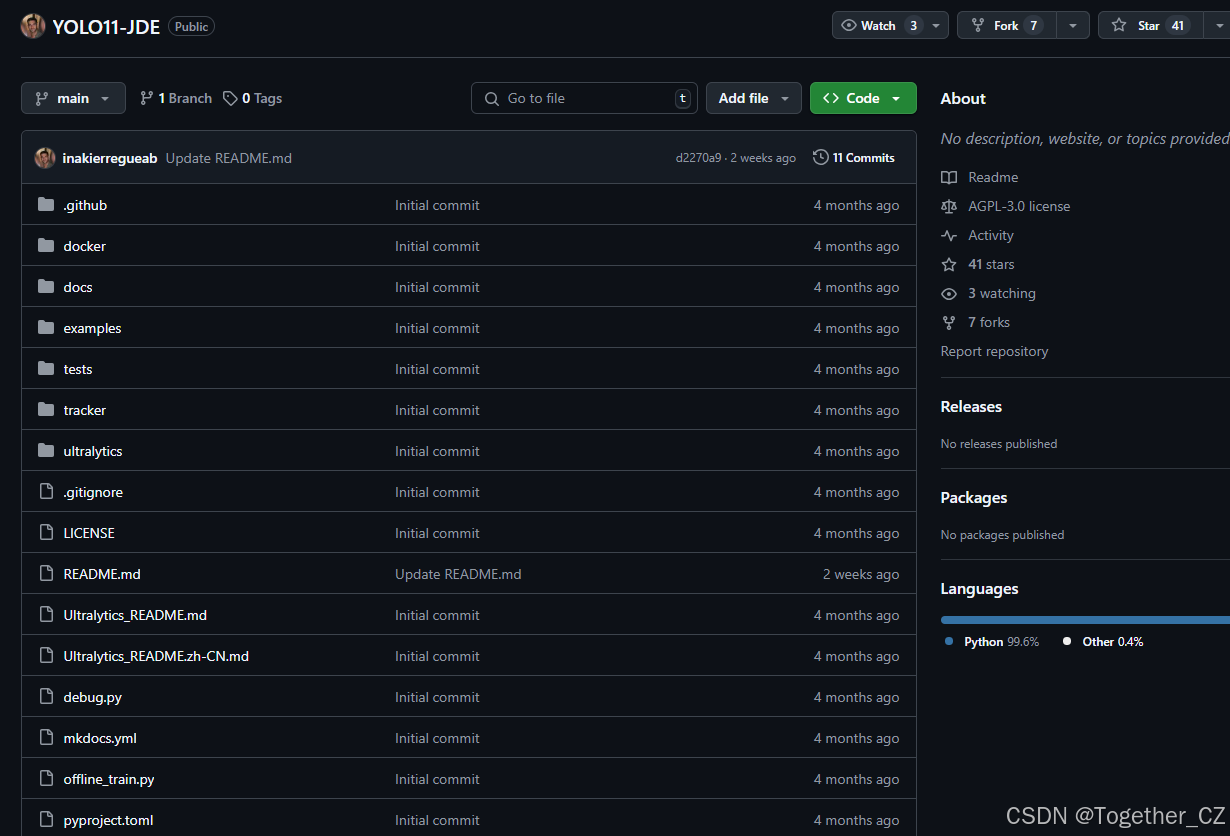The image size is (1230, 836).
Task: Open the 0 Tags link
Action: pos(253,98)
